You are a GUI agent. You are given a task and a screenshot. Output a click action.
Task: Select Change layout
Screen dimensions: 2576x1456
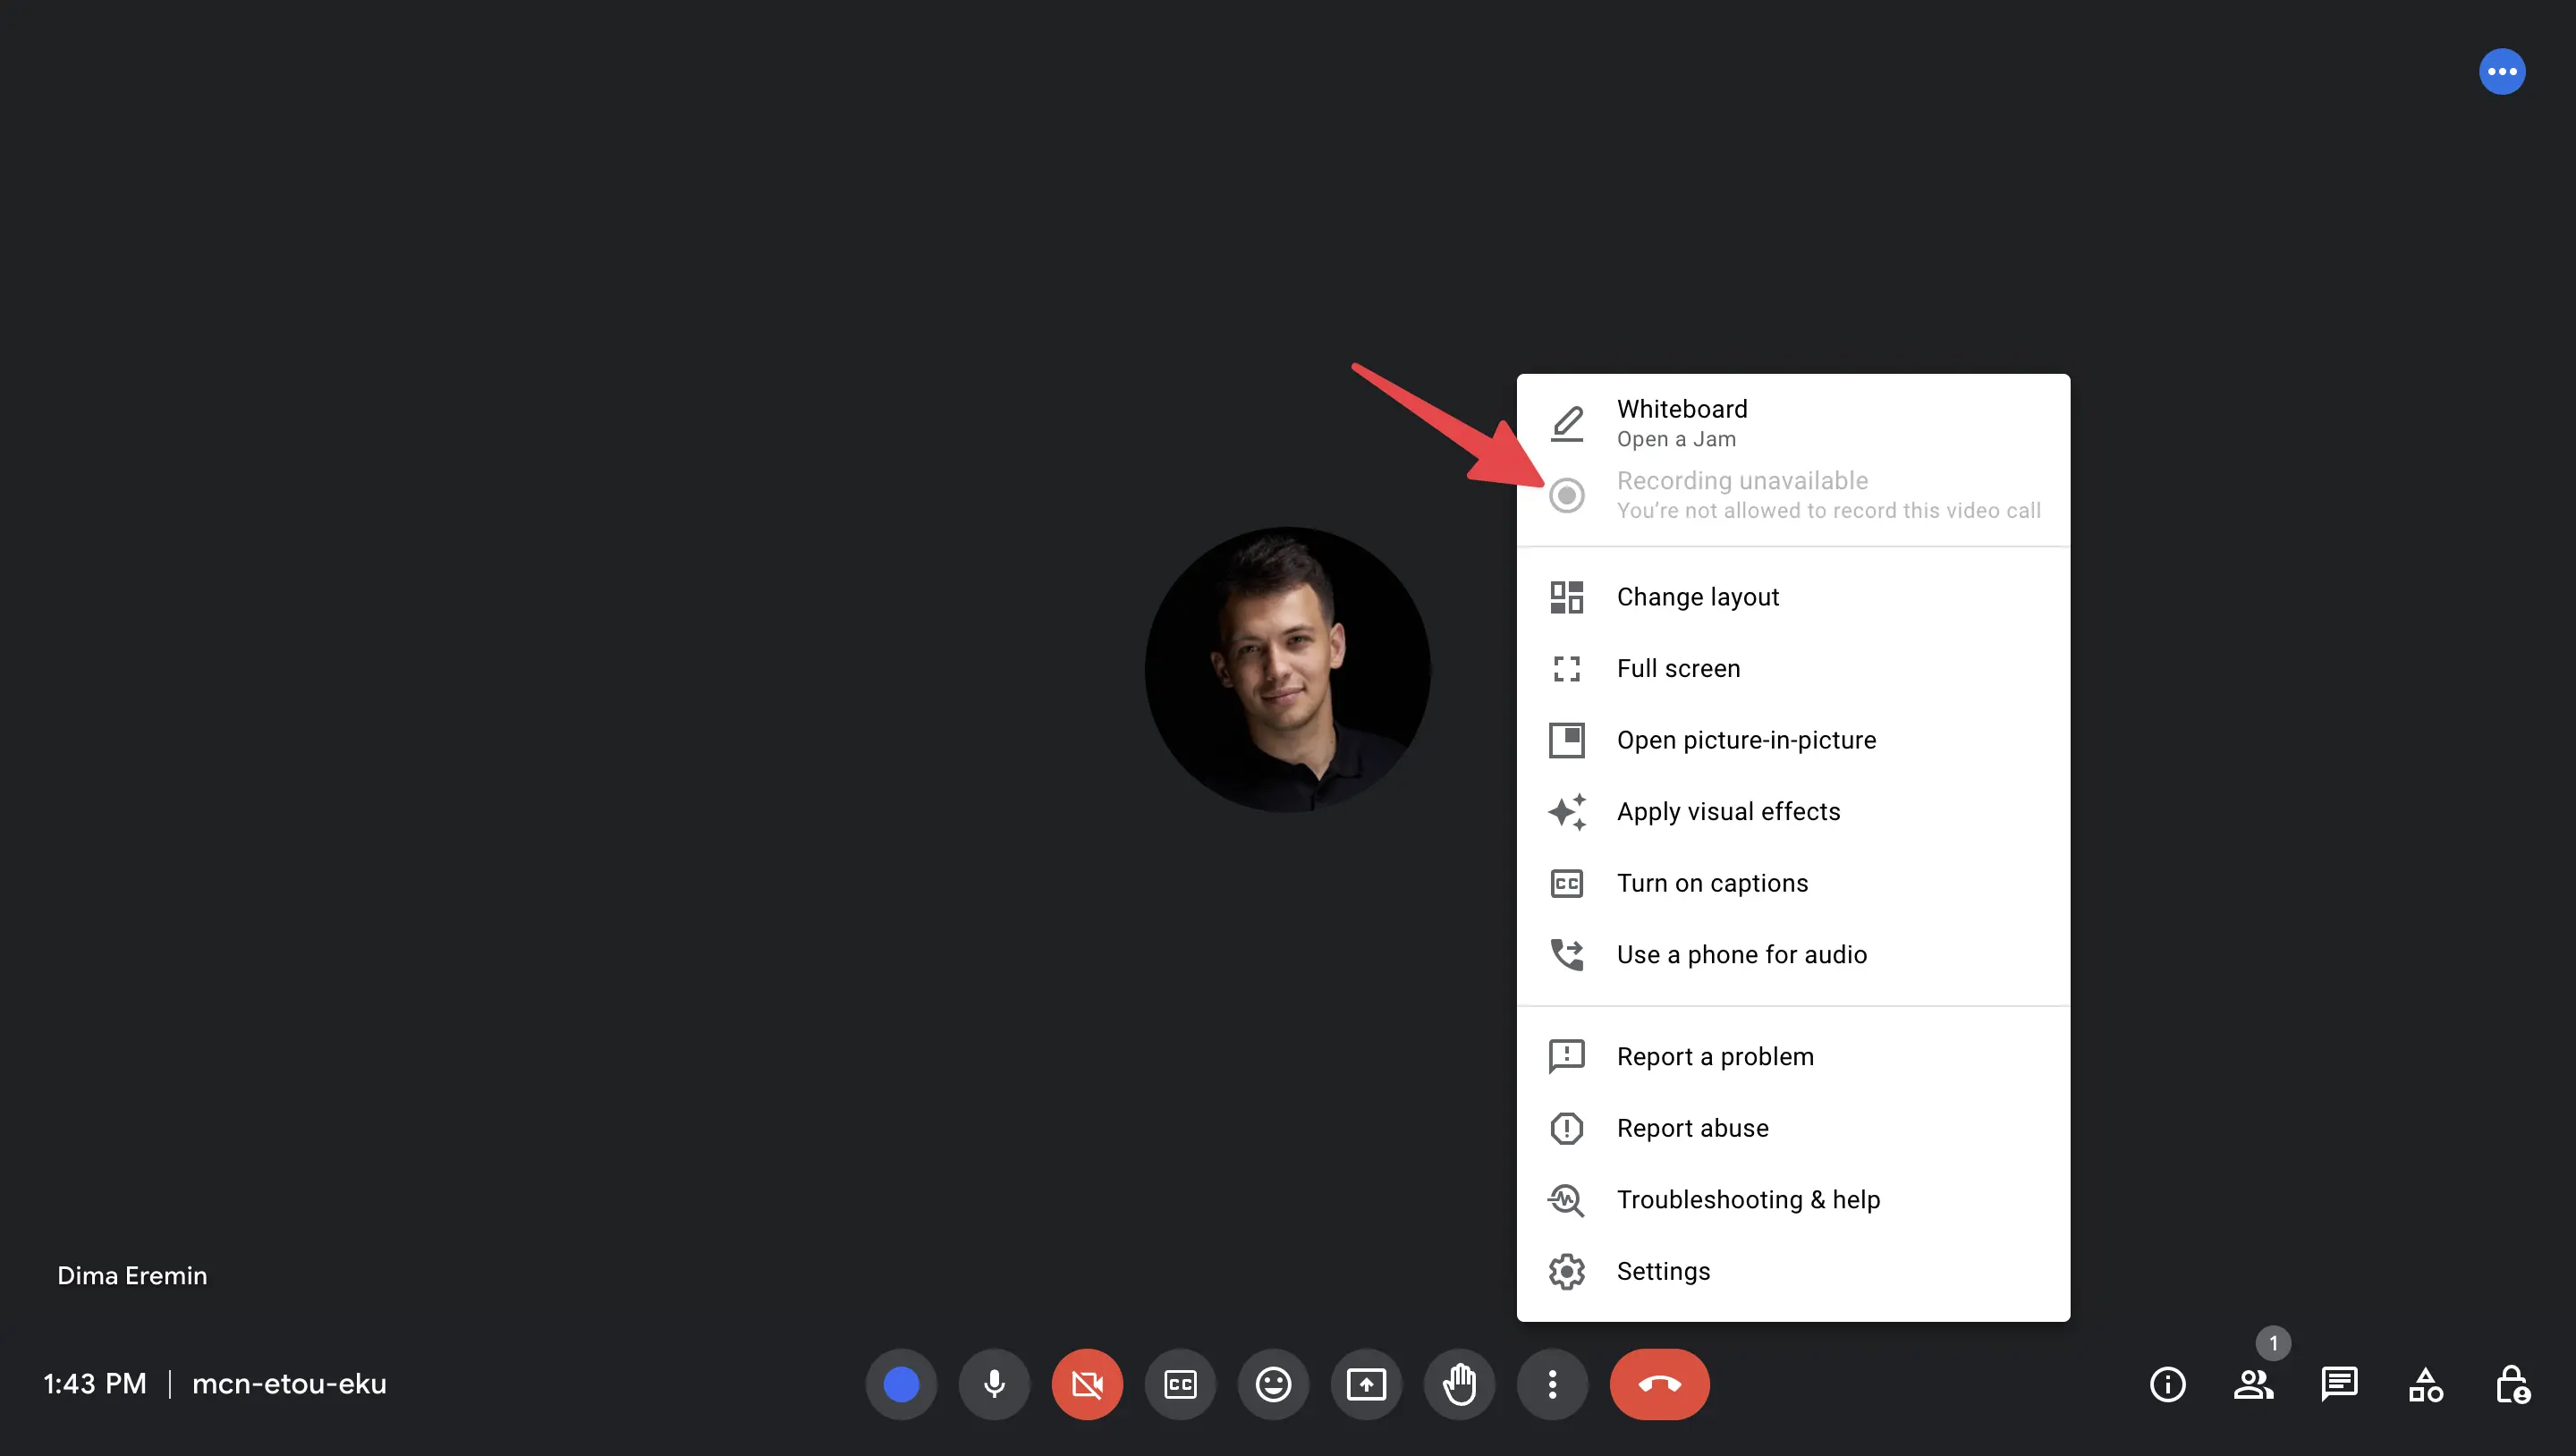tap(1697, 596)
